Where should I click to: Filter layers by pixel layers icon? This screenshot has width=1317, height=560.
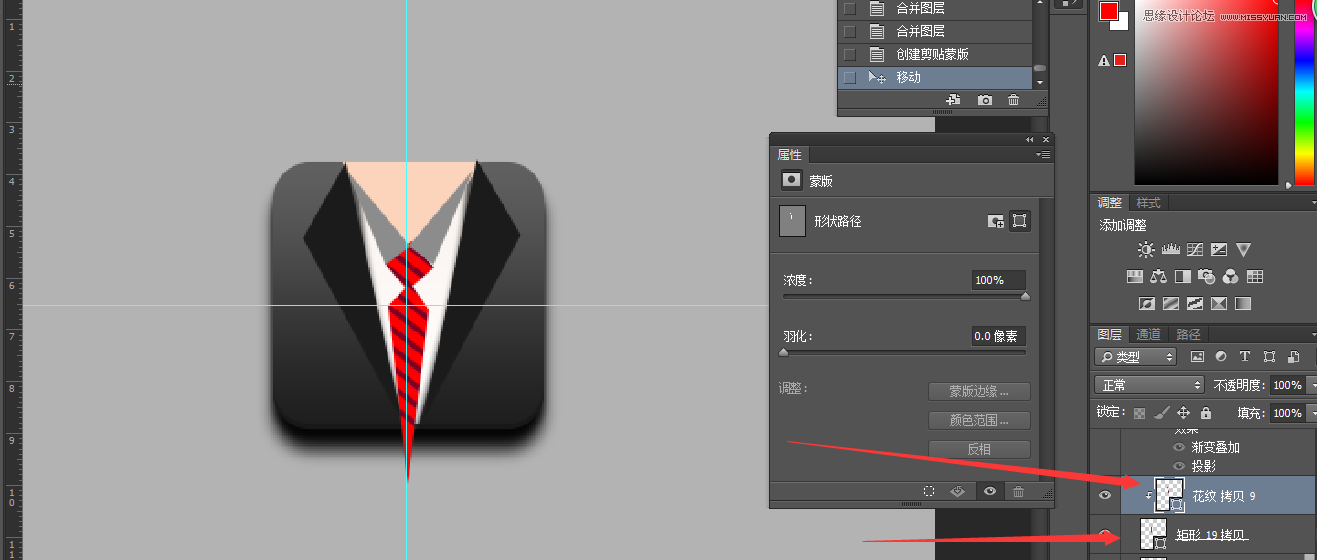tap(1197, 357)
